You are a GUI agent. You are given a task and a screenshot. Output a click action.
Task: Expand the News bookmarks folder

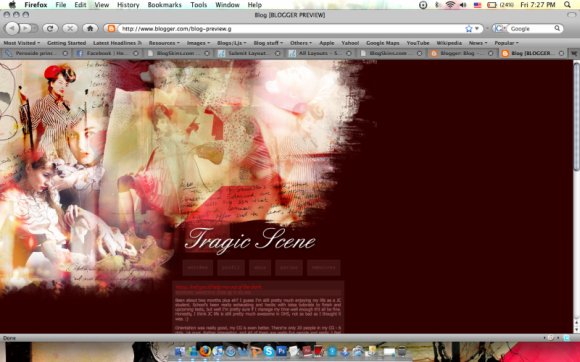point(478,43)
